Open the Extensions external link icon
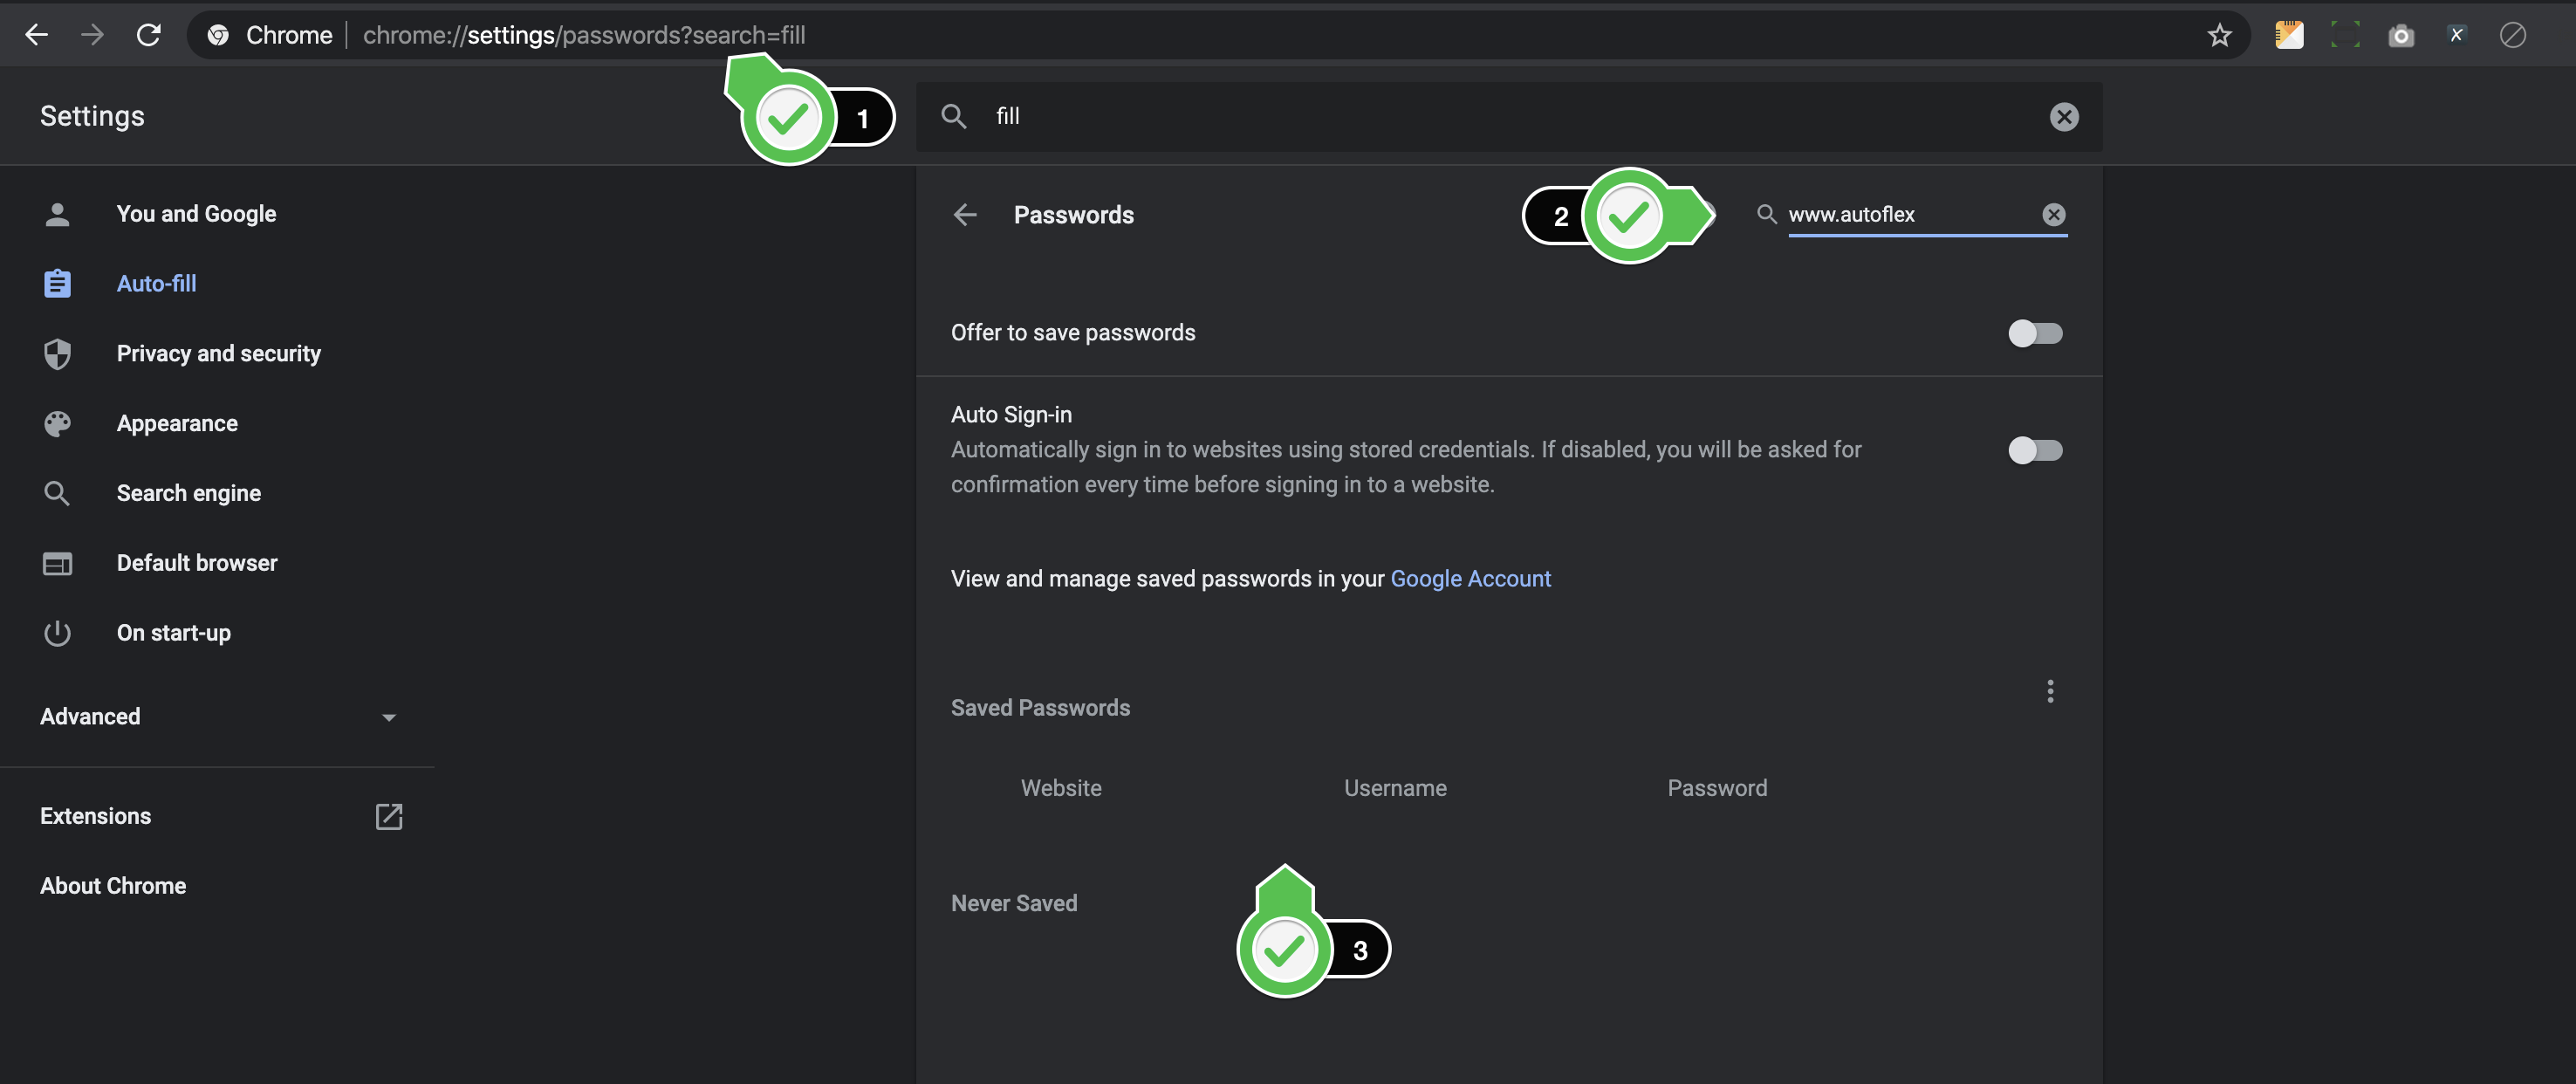 point(388,816)
